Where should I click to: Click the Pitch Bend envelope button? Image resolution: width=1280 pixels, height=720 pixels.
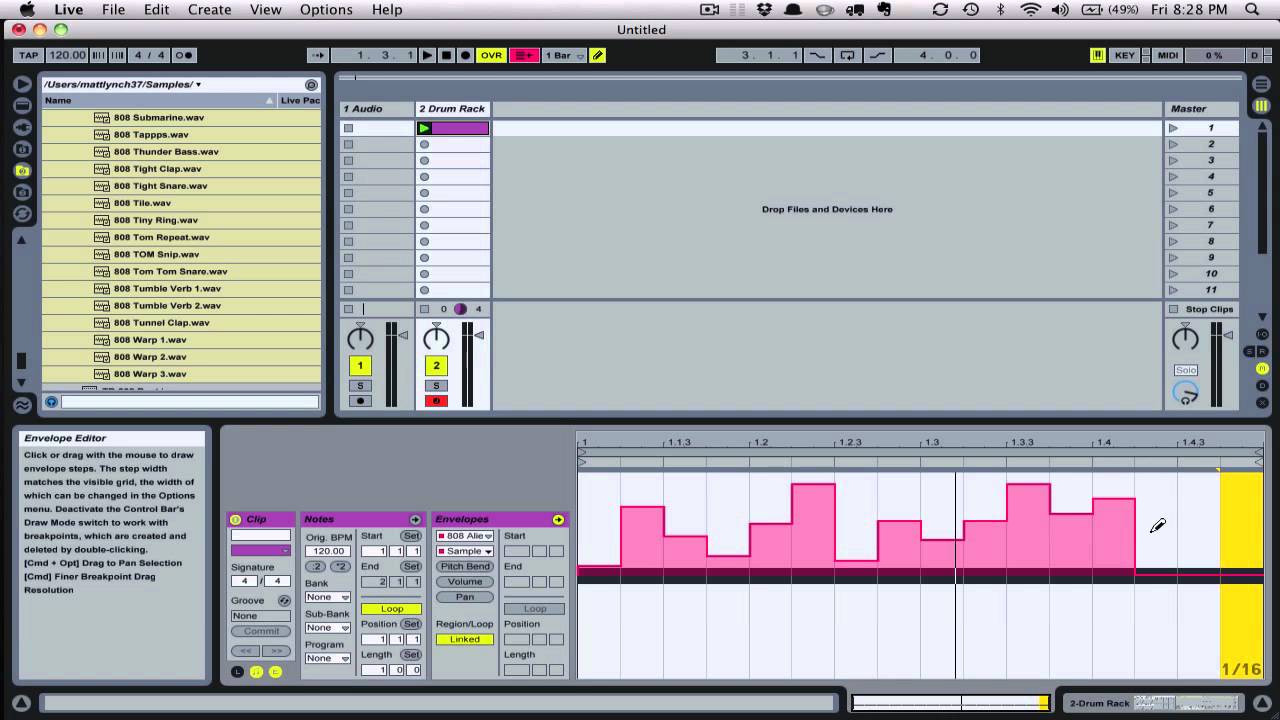coord(465,566)
